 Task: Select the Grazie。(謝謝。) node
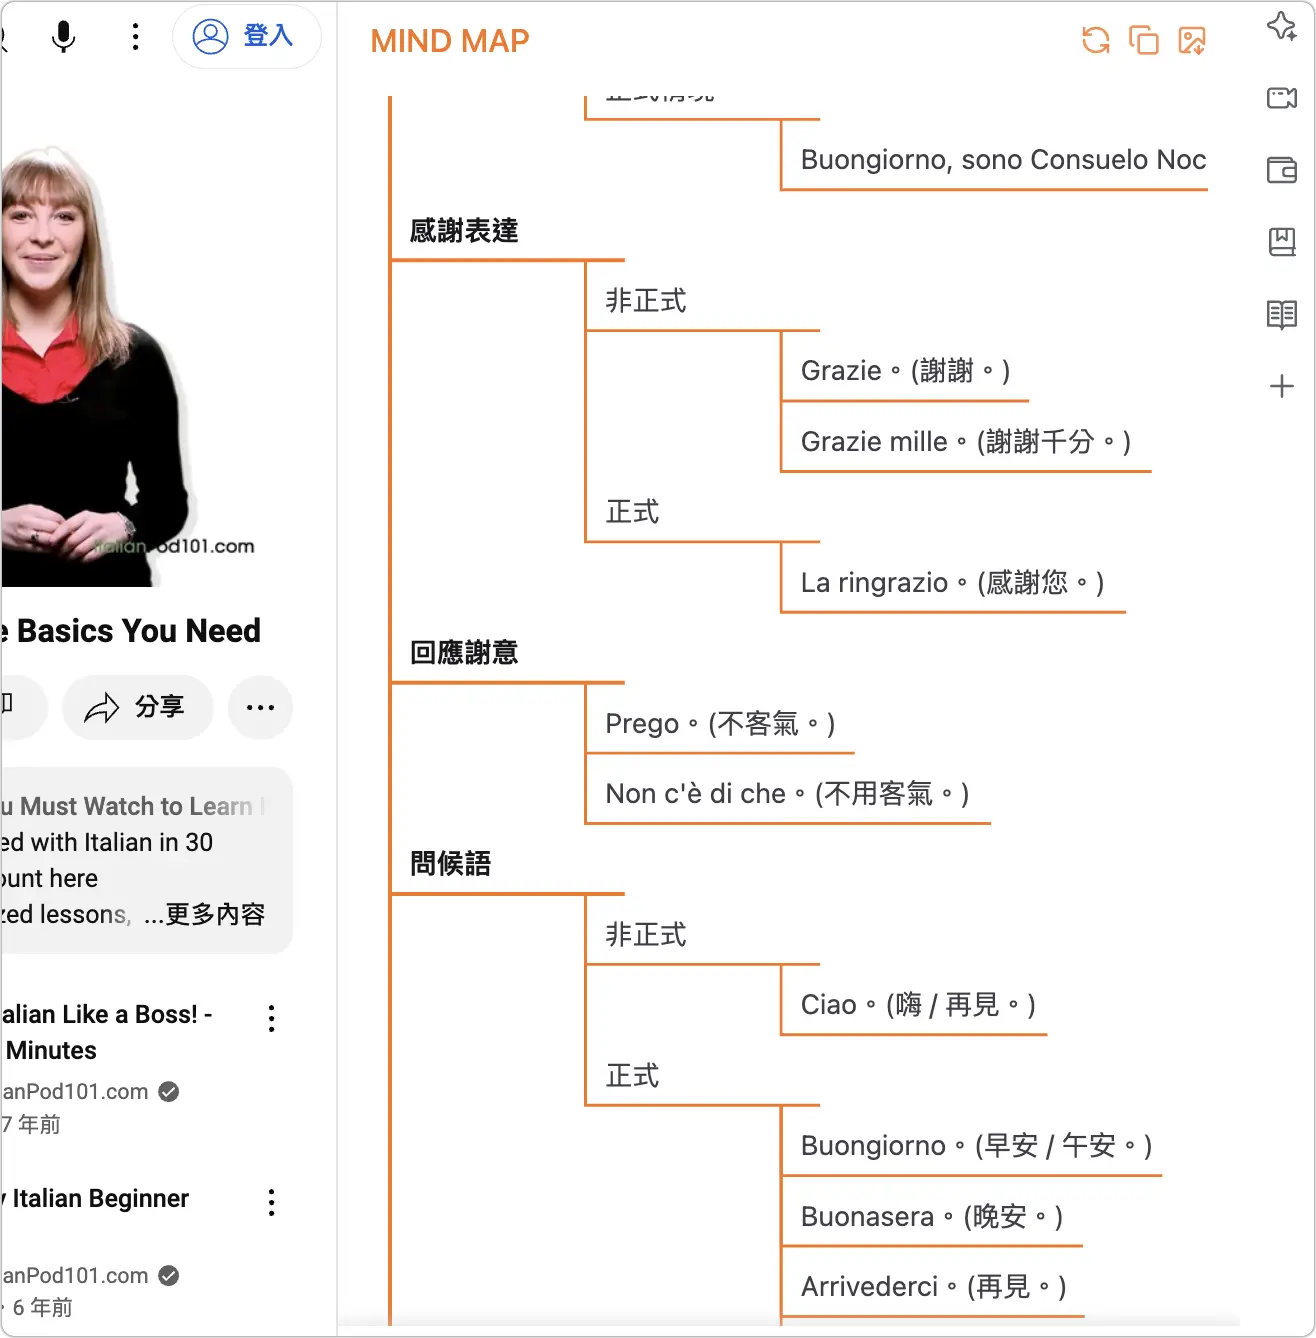(905, 371)
